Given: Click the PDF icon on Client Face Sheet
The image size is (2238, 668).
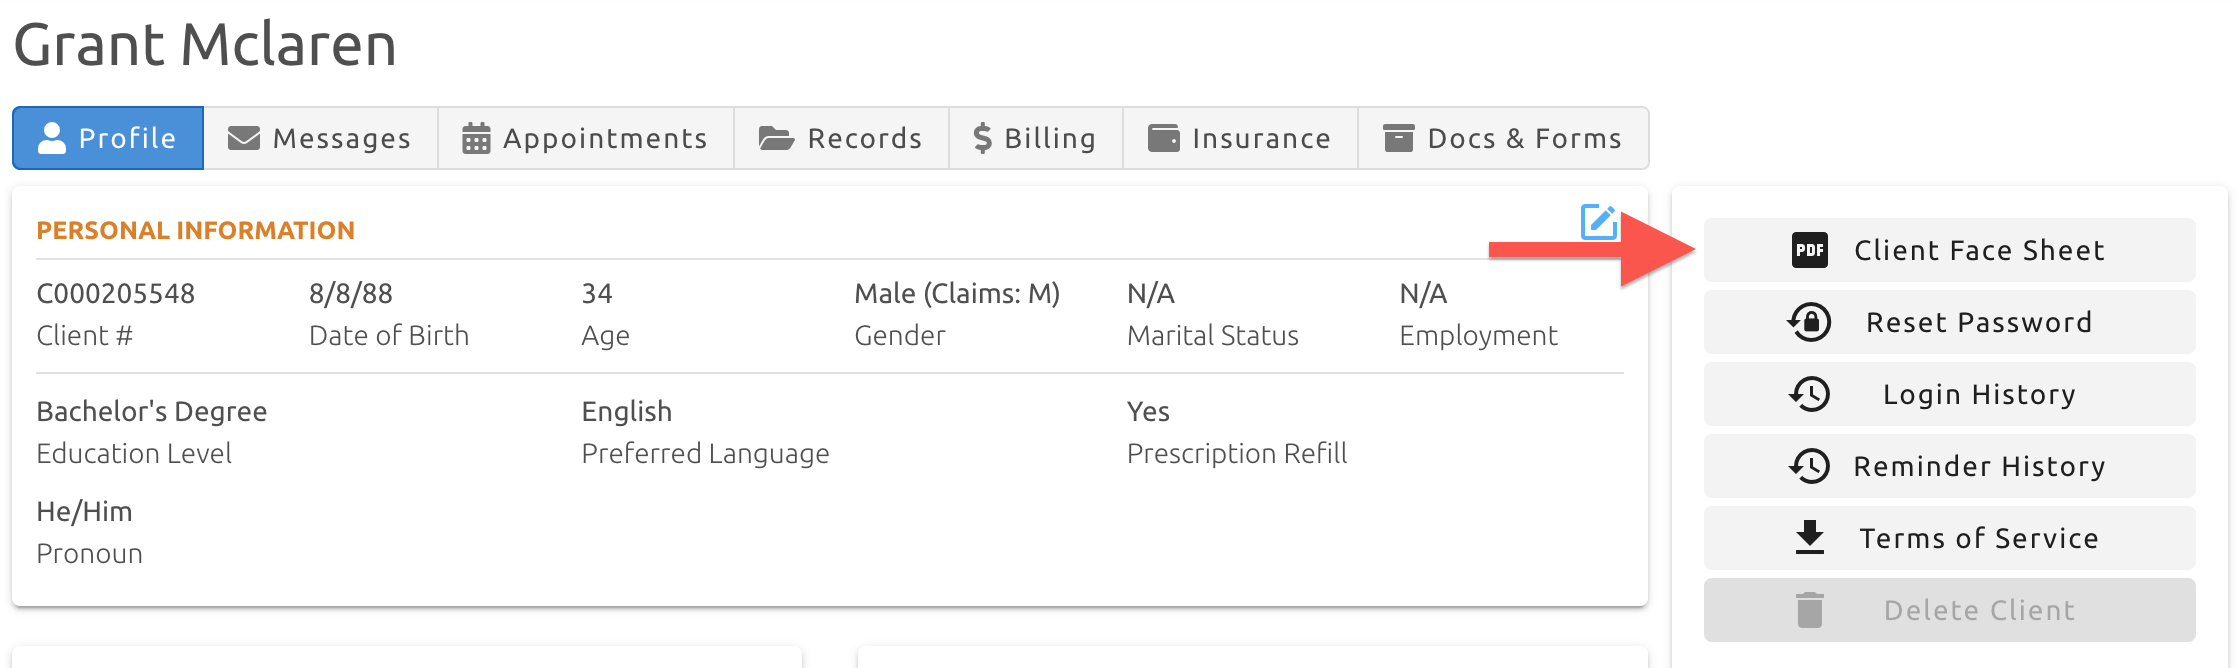Looking at the screenshot, I should point(1810,250).
